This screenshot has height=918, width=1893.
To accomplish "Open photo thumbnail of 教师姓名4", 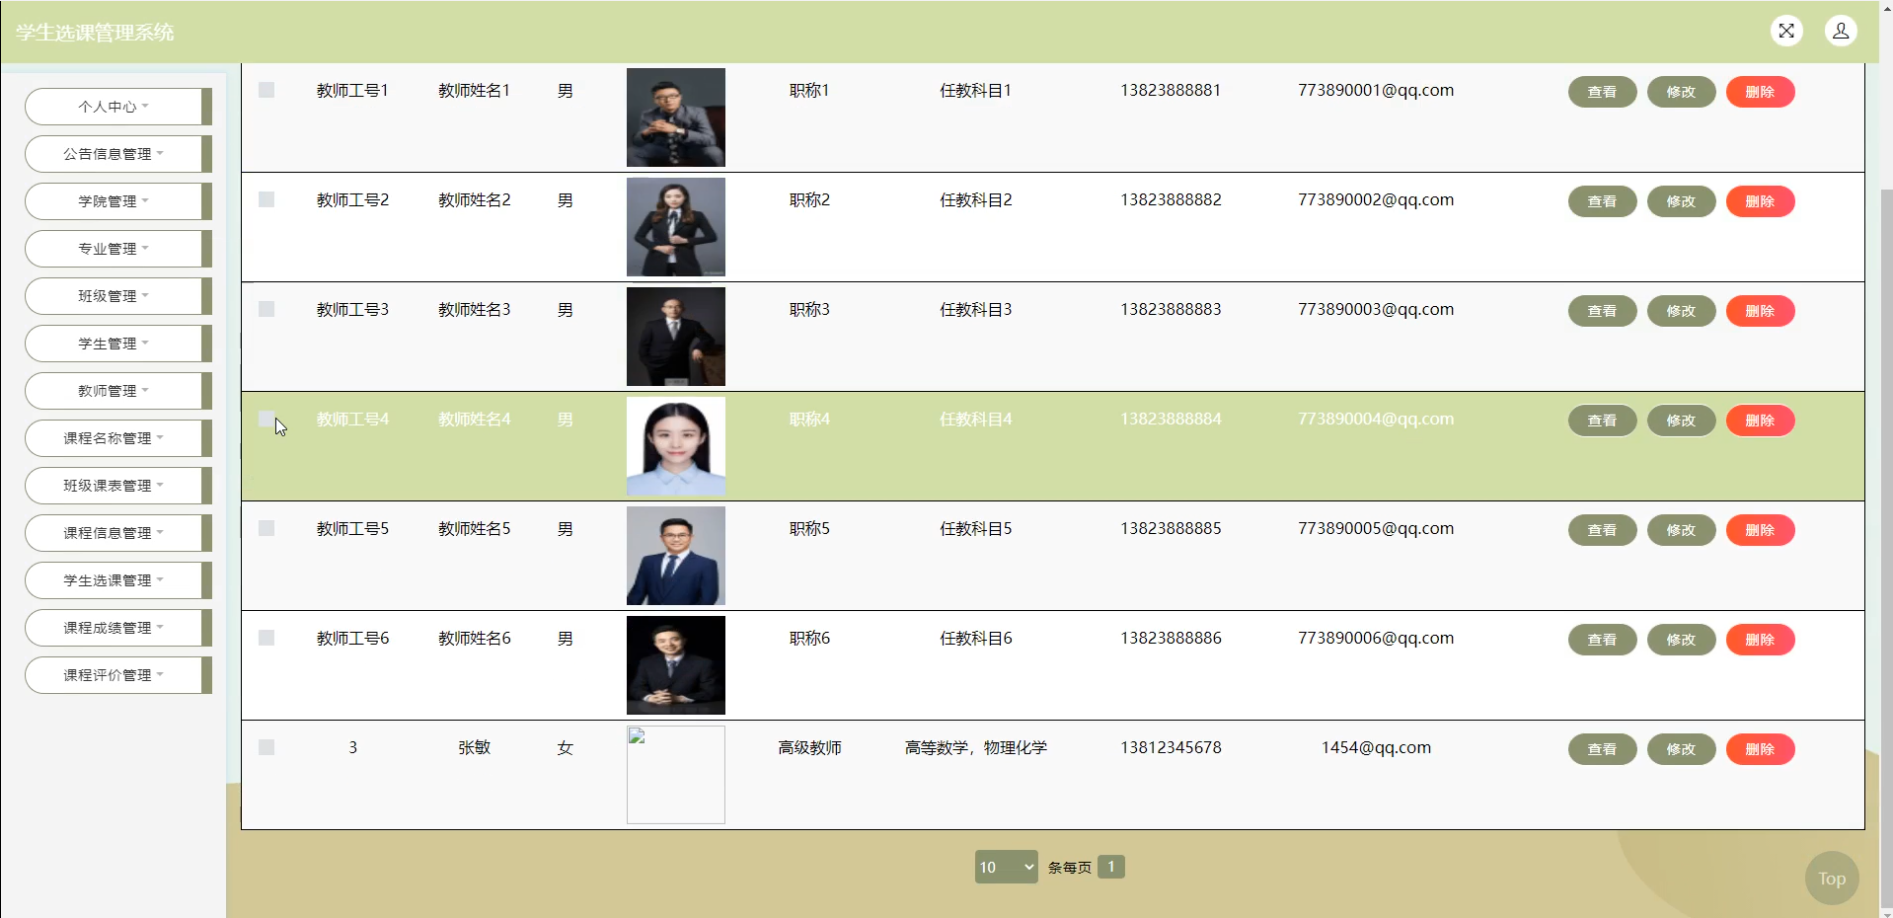I will click(676, 446).
